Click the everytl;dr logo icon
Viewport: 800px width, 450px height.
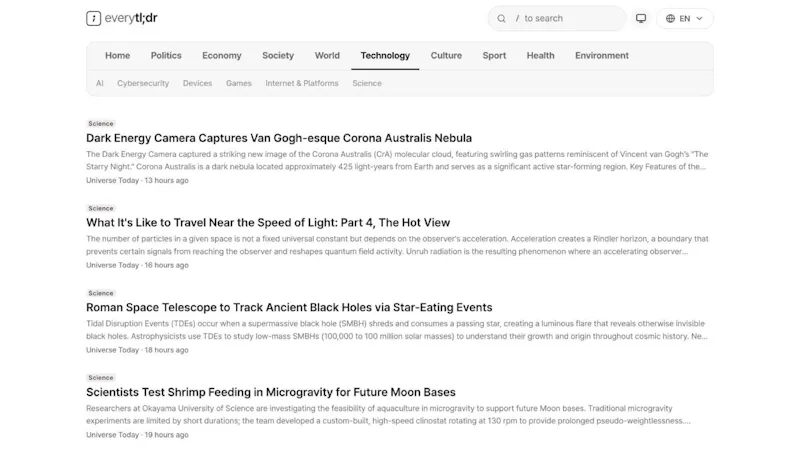(x=93, y=18)
